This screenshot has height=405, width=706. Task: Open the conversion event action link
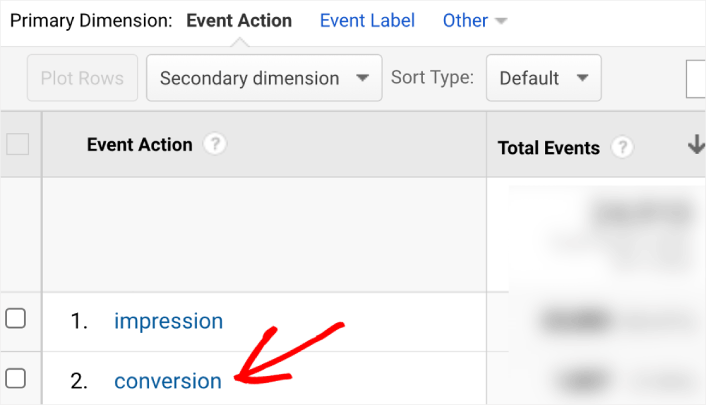click(x=168, y=381)
